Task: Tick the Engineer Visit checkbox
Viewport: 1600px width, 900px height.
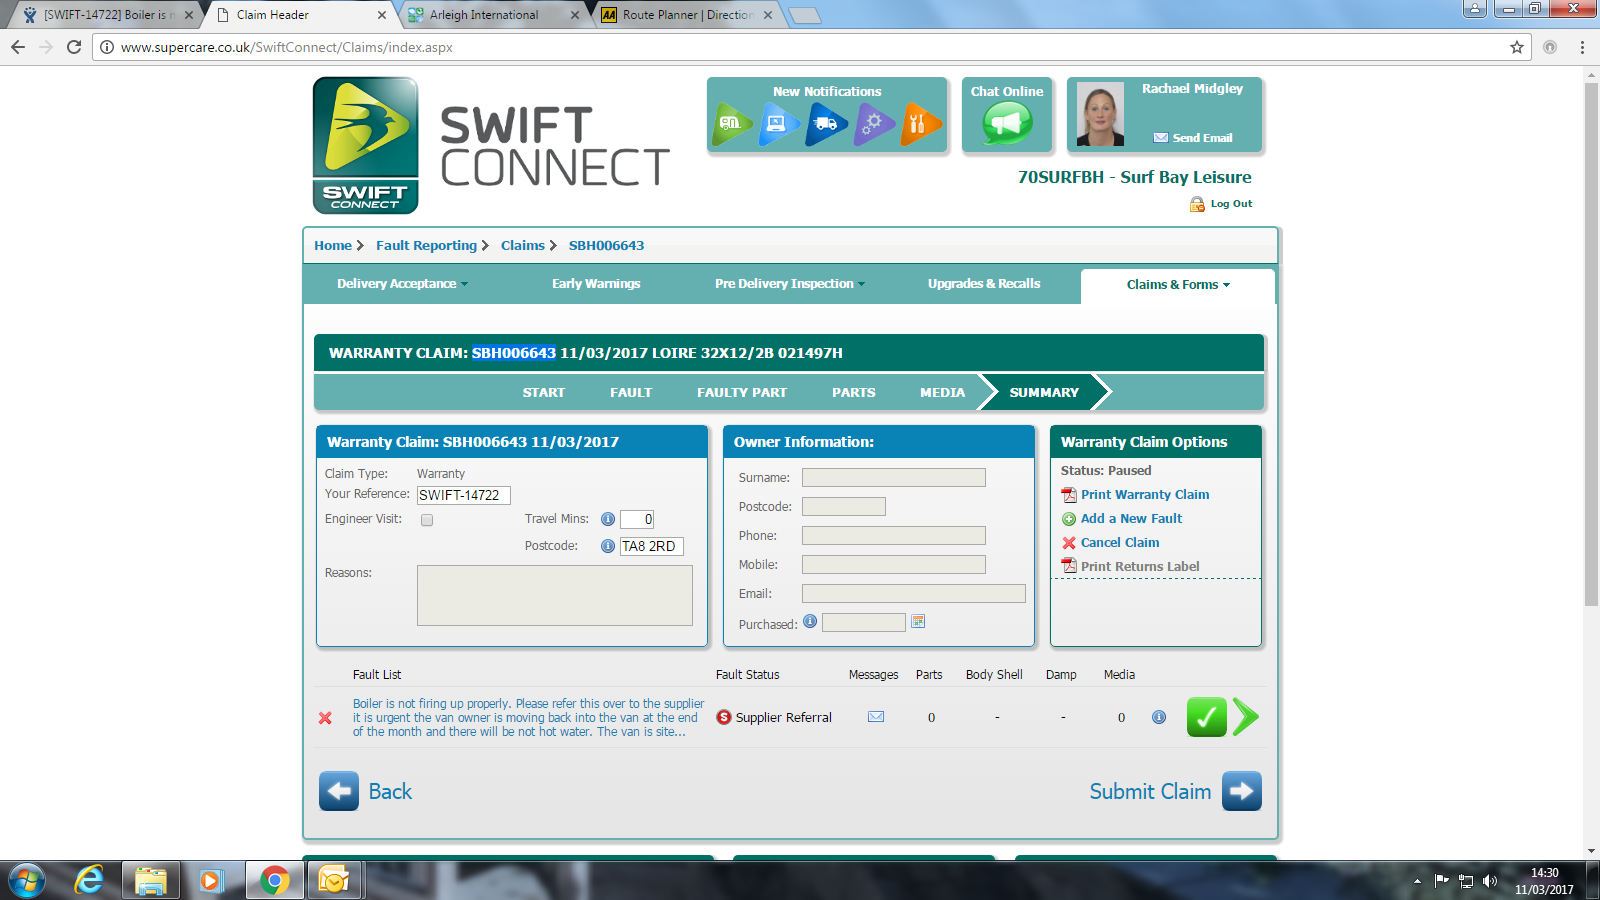Action: 427,520
